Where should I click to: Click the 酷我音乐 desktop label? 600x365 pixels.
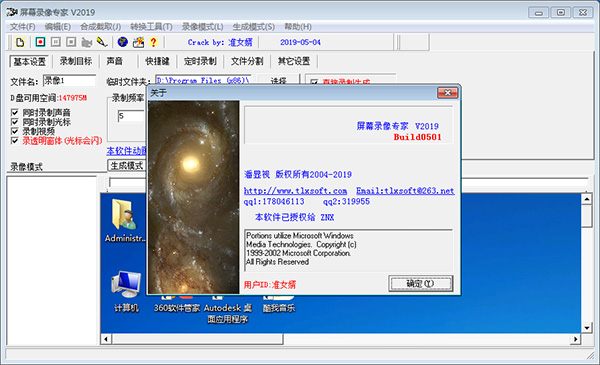point(279,308)
